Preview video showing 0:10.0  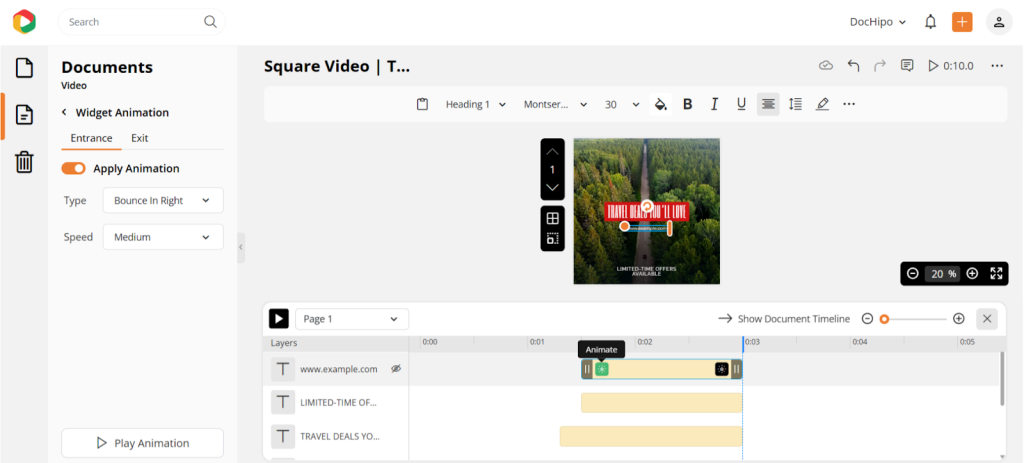(951, 65)
